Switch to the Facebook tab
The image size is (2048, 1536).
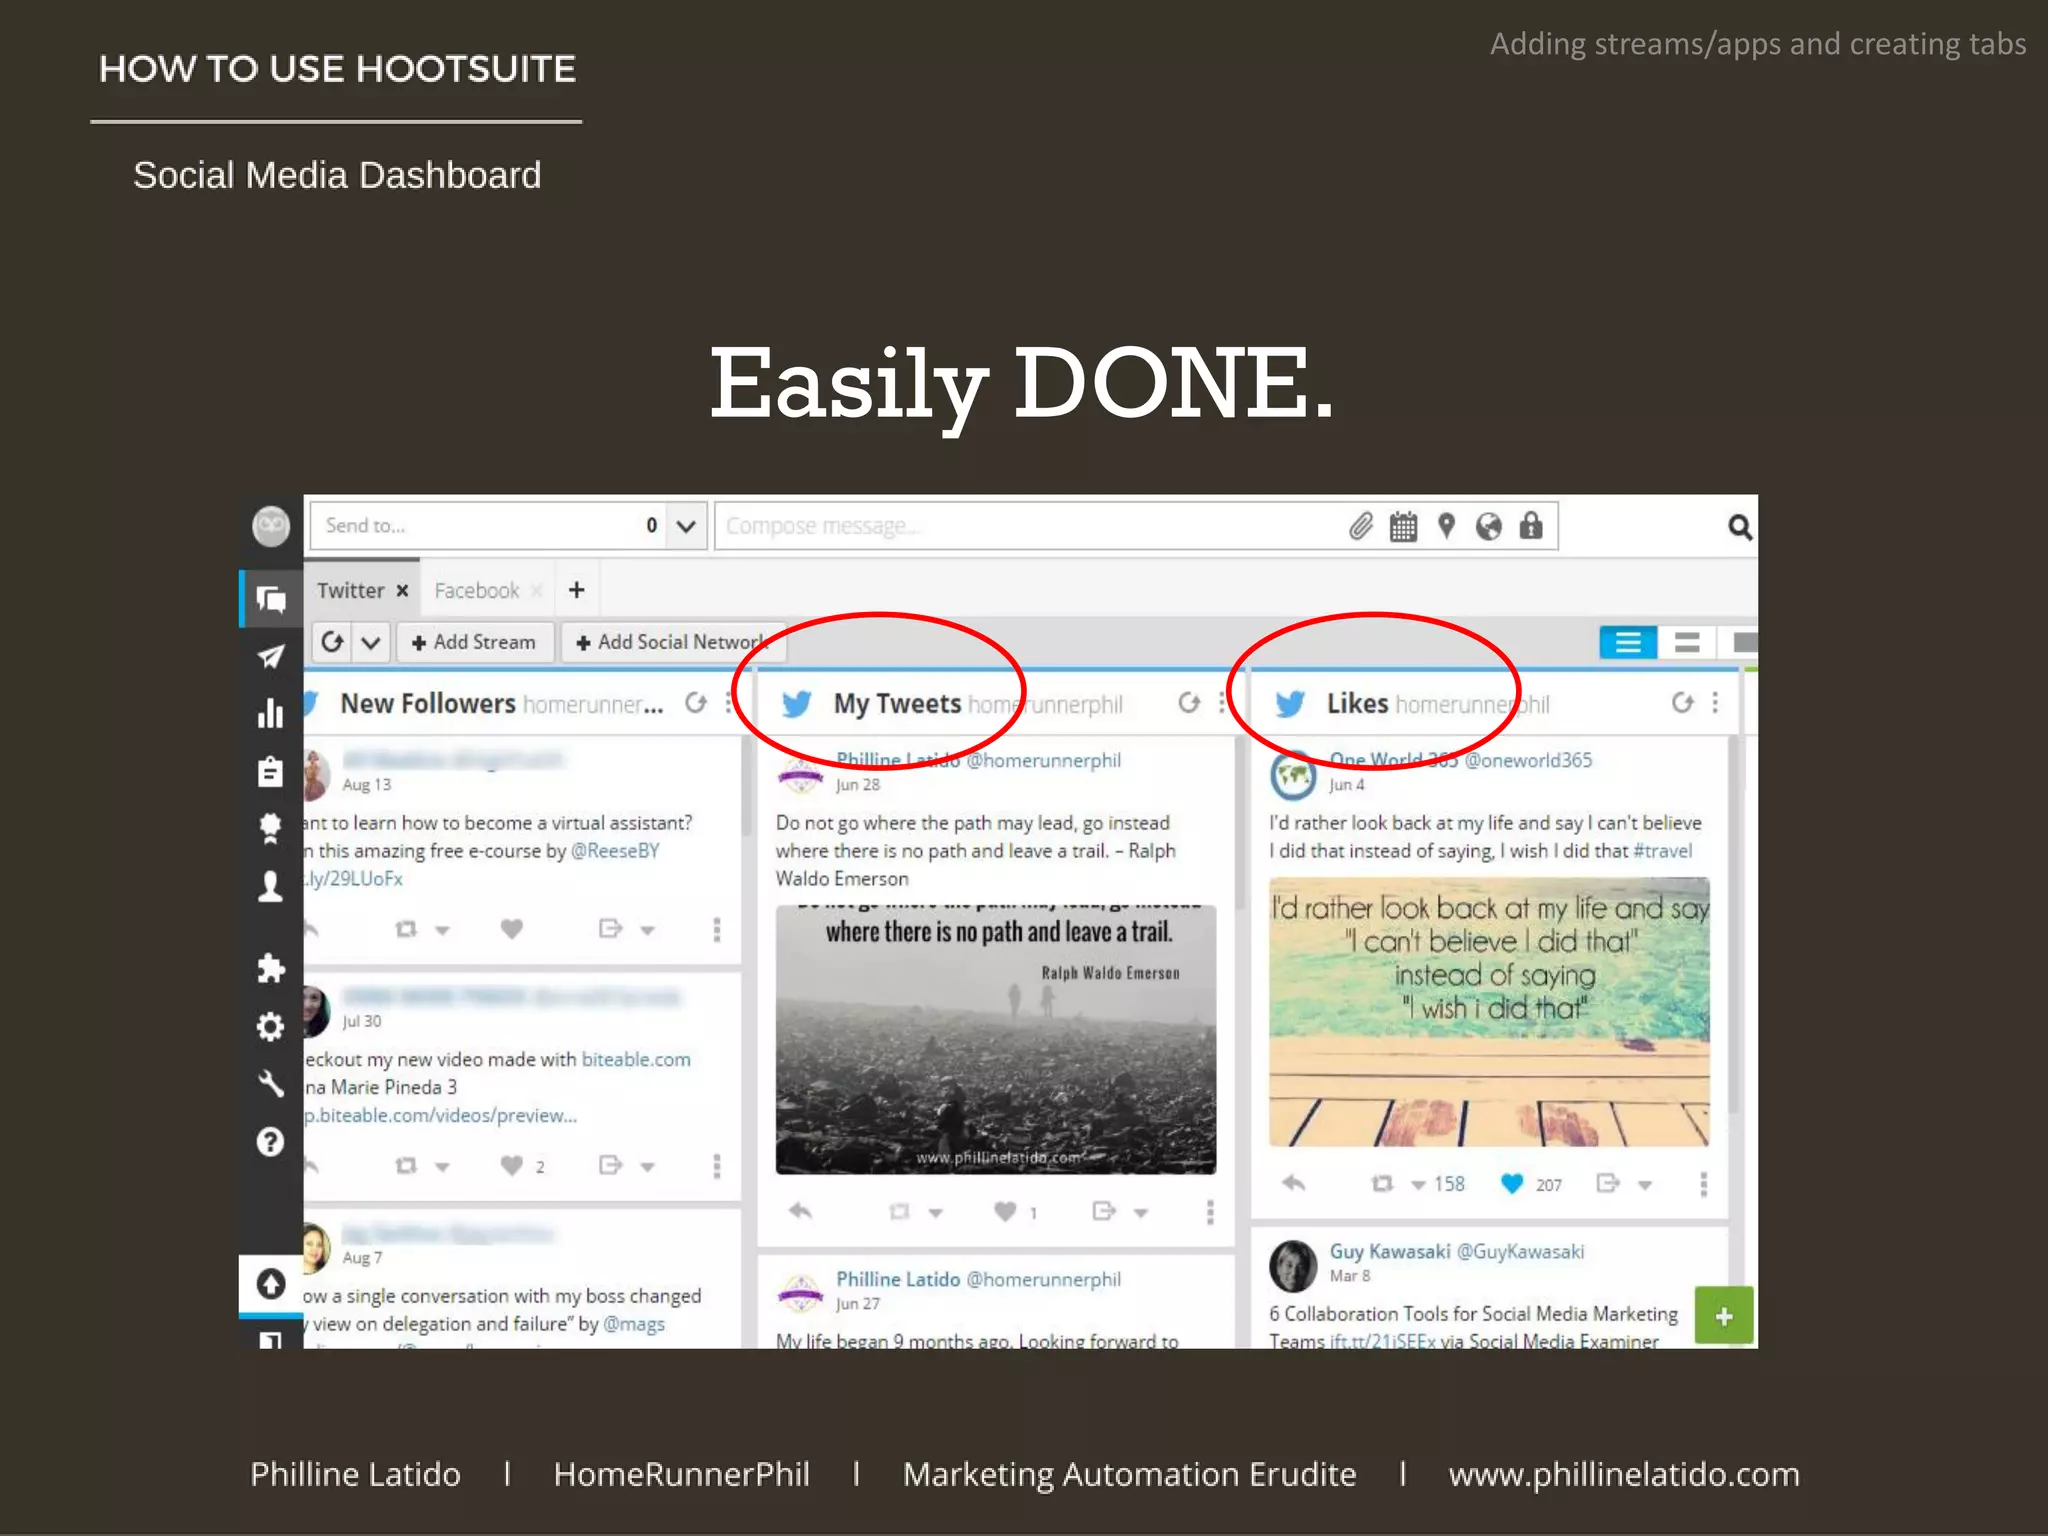(477, 590)
